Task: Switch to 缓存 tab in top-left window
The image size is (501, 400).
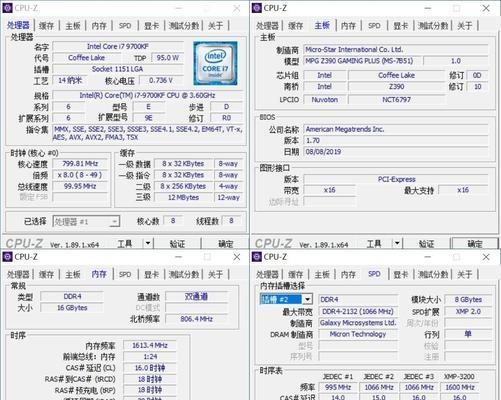Action: (46, 26)
